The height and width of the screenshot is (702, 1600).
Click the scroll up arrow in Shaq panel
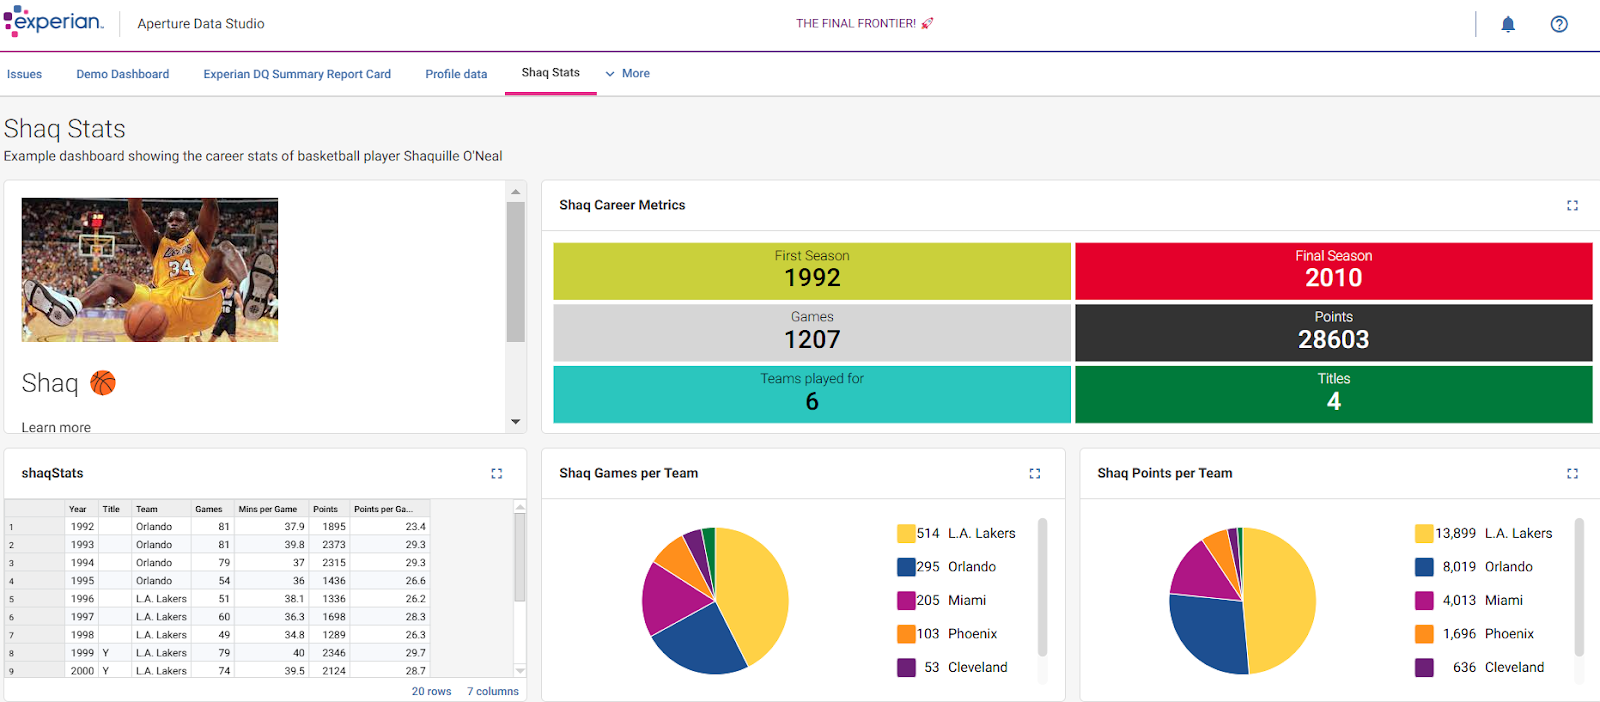click(516, 191)
